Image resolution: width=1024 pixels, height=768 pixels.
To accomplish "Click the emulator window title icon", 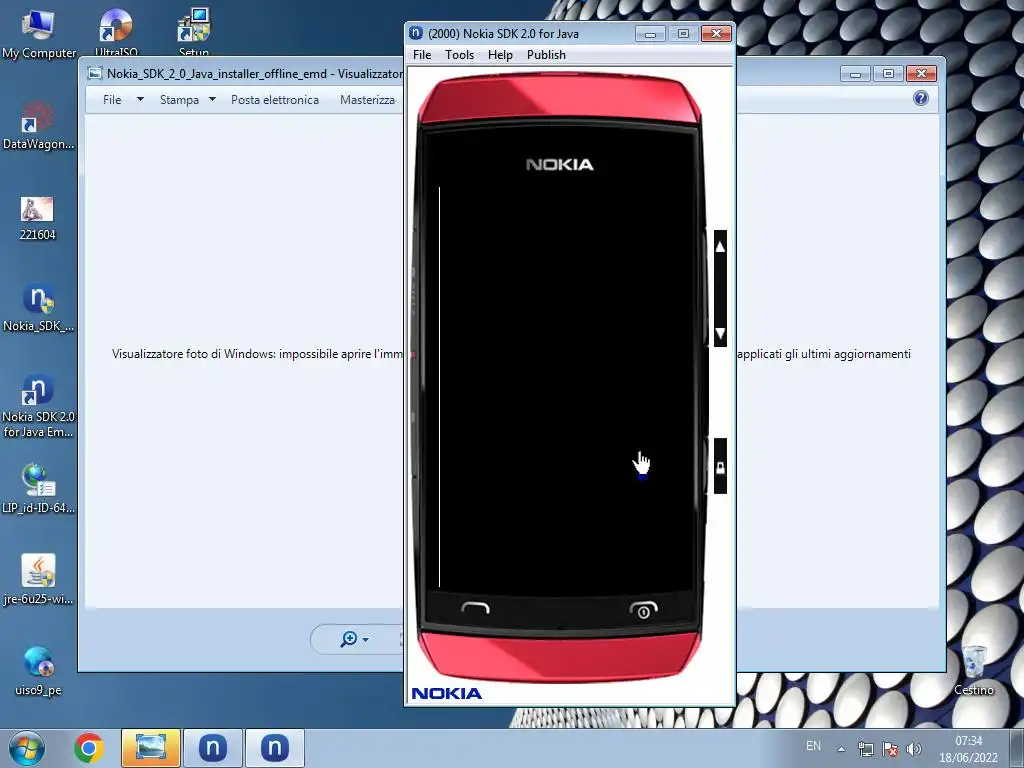I will coord(415,33).
